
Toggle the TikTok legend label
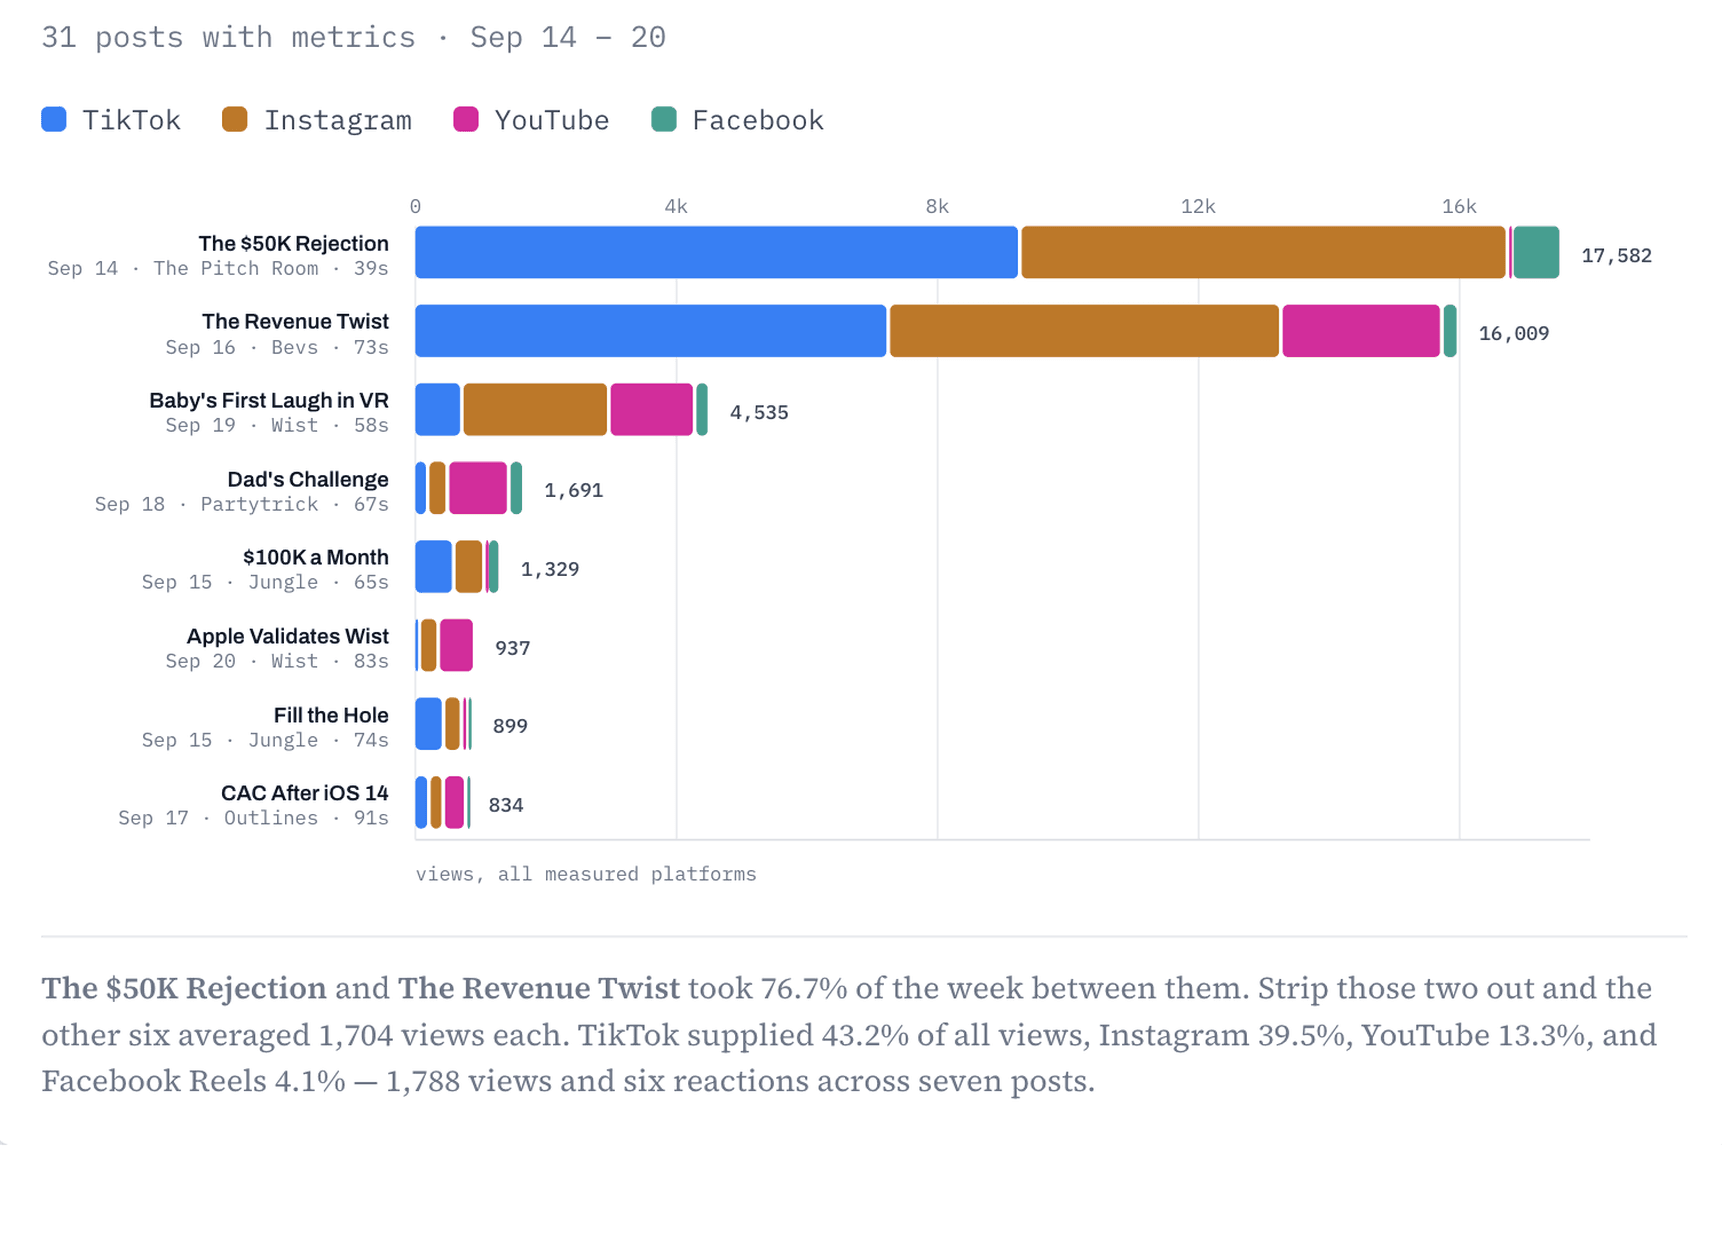click(131, 120)
